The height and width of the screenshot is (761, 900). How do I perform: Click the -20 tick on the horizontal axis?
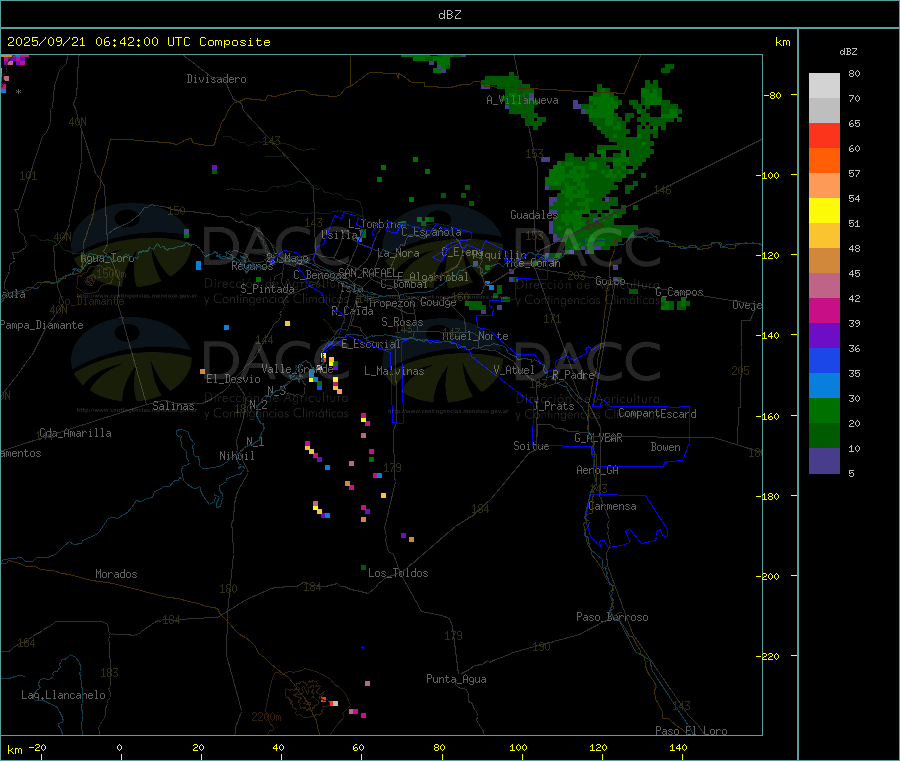pyautogui.click(x=37, y=747)
